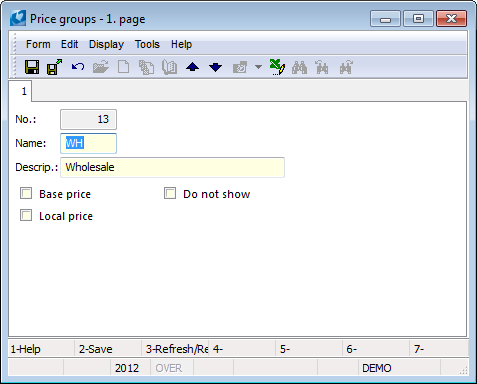Click the DEMO status bar cell

point(399,368)
